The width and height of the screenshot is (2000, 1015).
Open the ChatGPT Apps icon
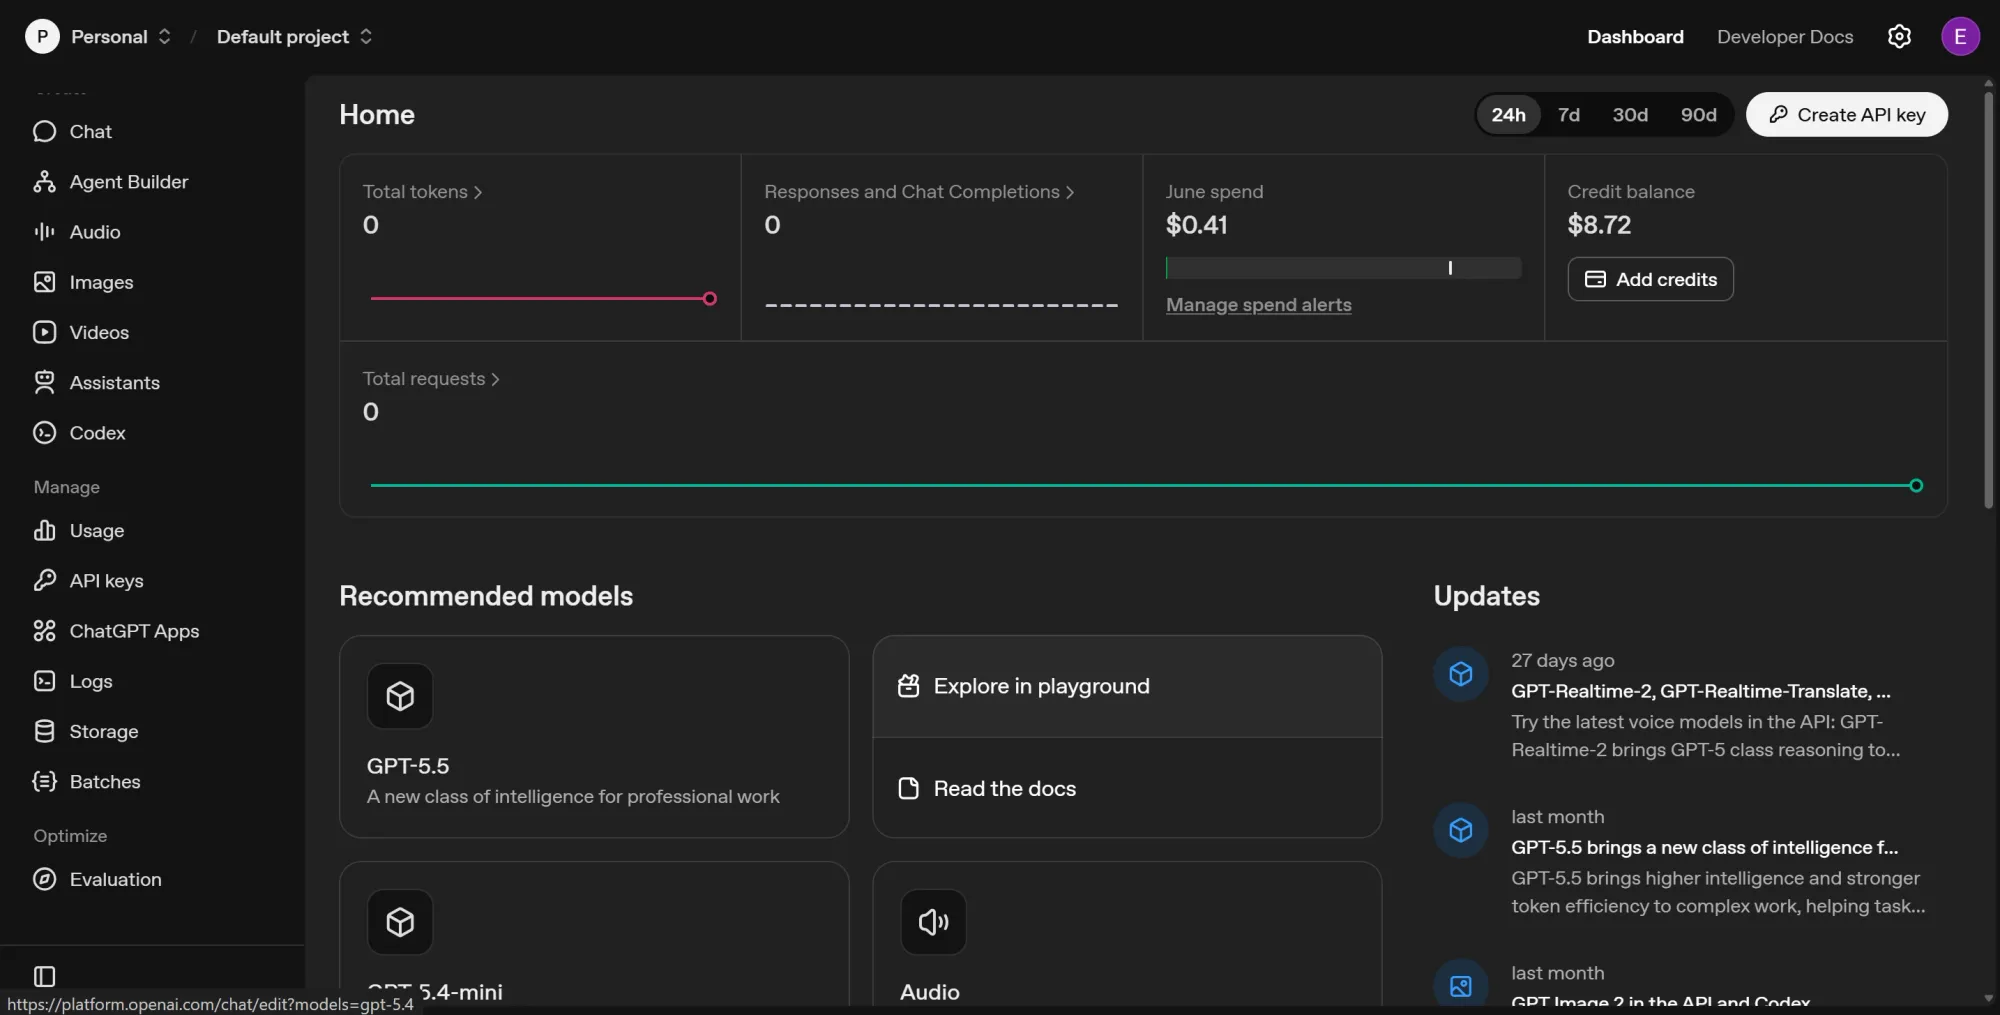tap(44, 631)
